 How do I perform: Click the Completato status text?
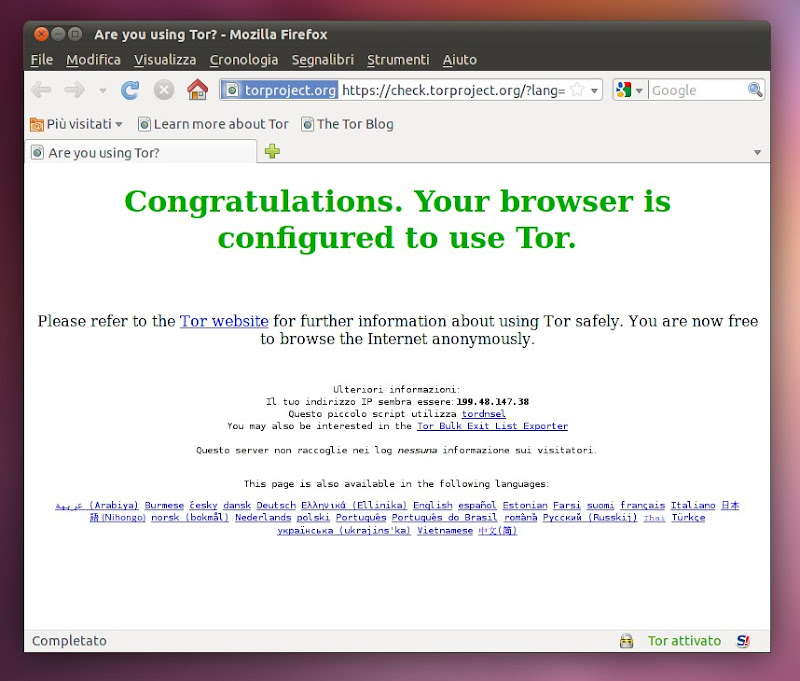pyautogui.click(x=69, y=641)
